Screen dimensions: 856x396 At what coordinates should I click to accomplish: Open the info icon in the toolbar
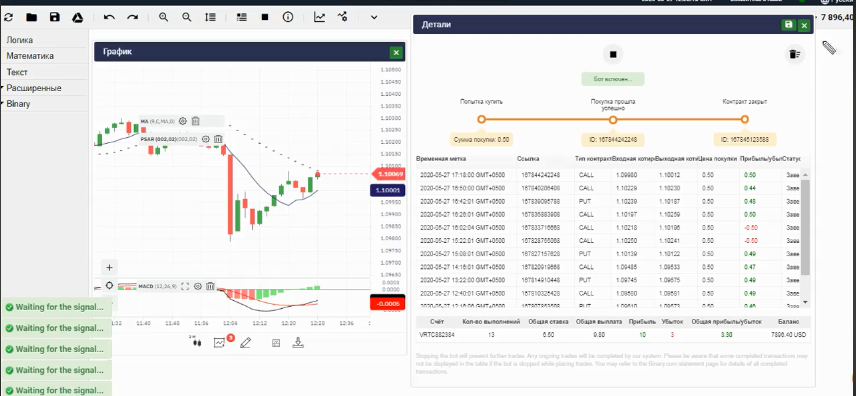click(288, 17)
